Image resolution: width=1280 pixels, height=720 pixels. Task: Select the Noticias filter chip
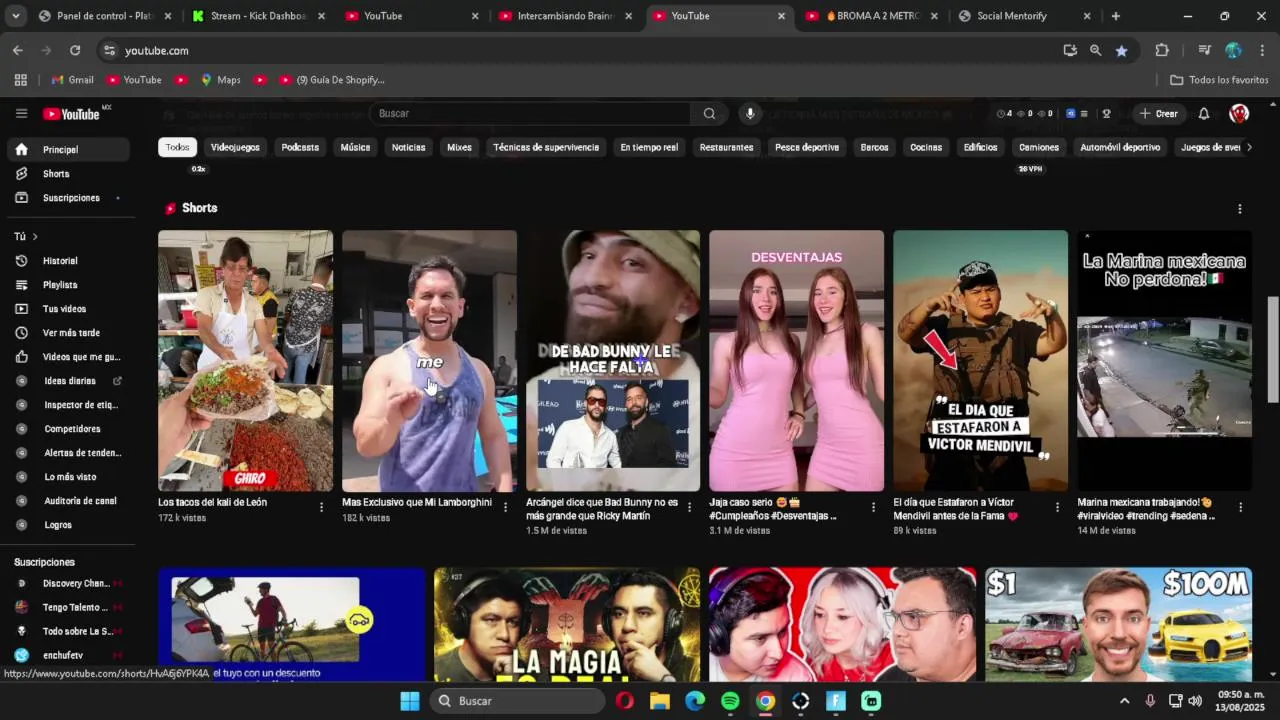point(408,147)
